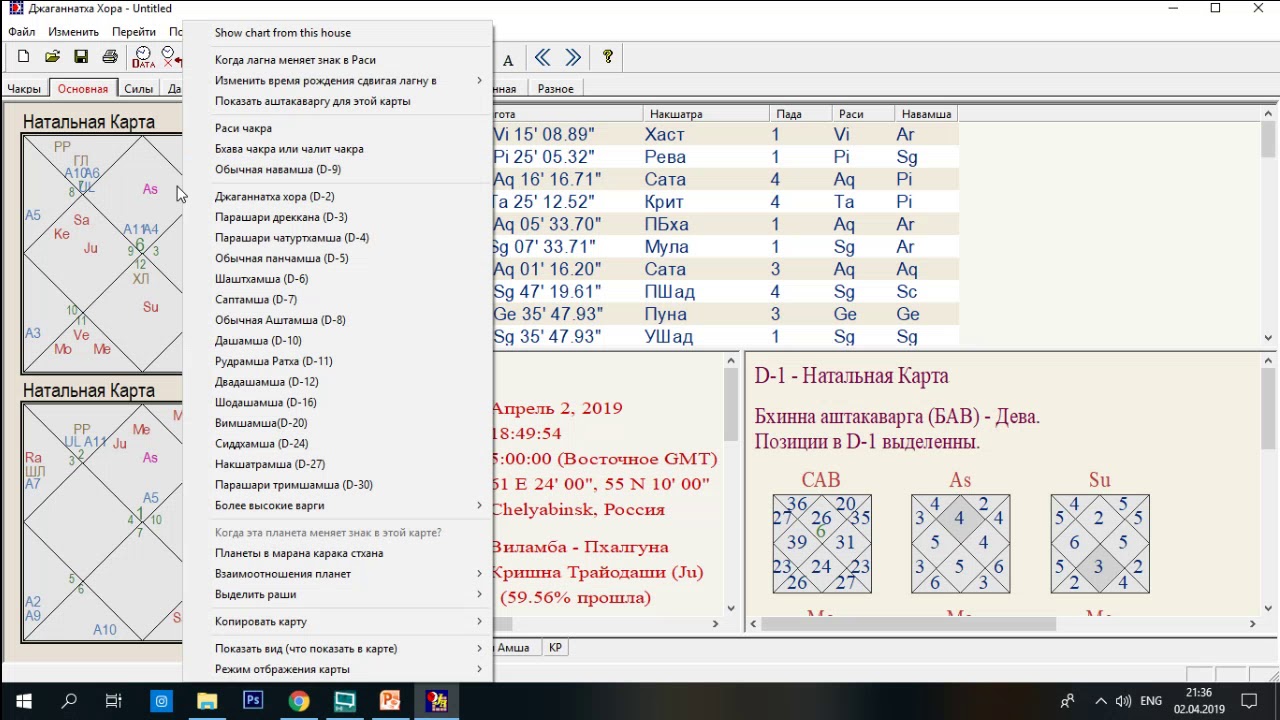Choose Дашамша (D-10)
Screen dimensions: 1280x720
pyautogui.click(x=338, y=340)
